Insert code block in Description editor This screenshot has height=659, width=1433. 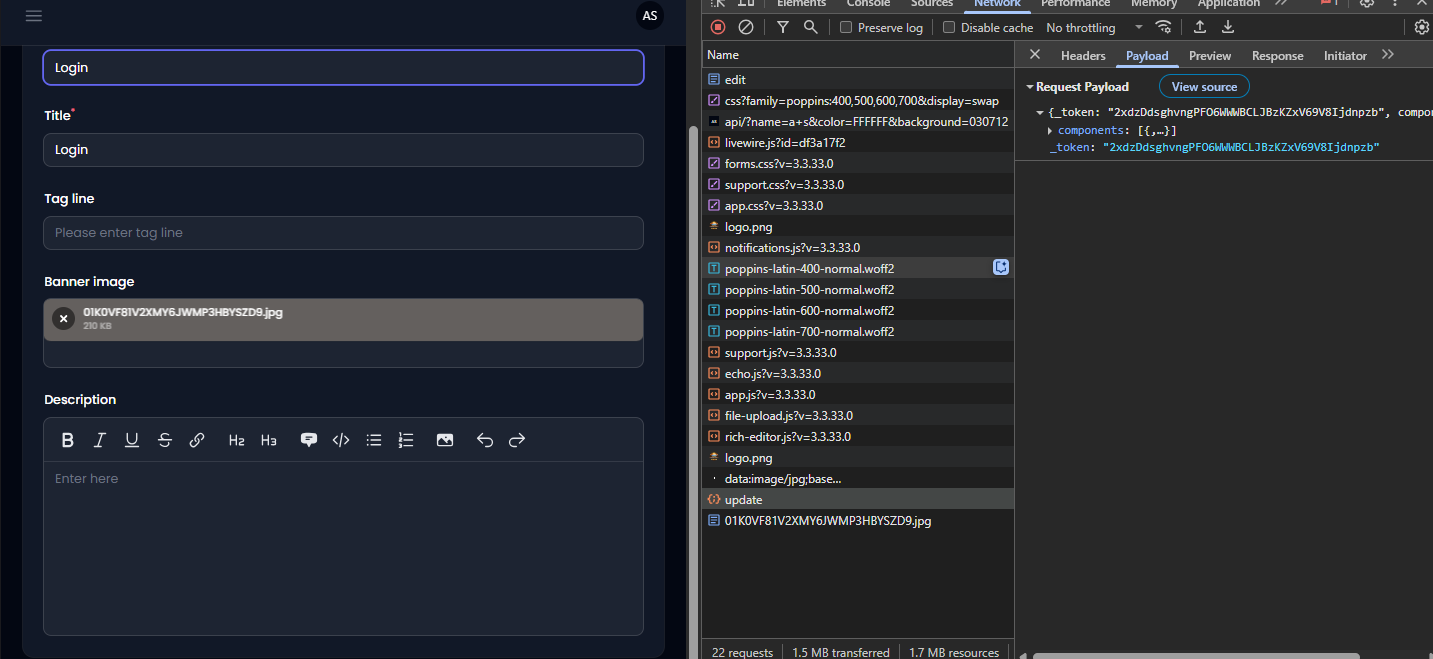341,440
